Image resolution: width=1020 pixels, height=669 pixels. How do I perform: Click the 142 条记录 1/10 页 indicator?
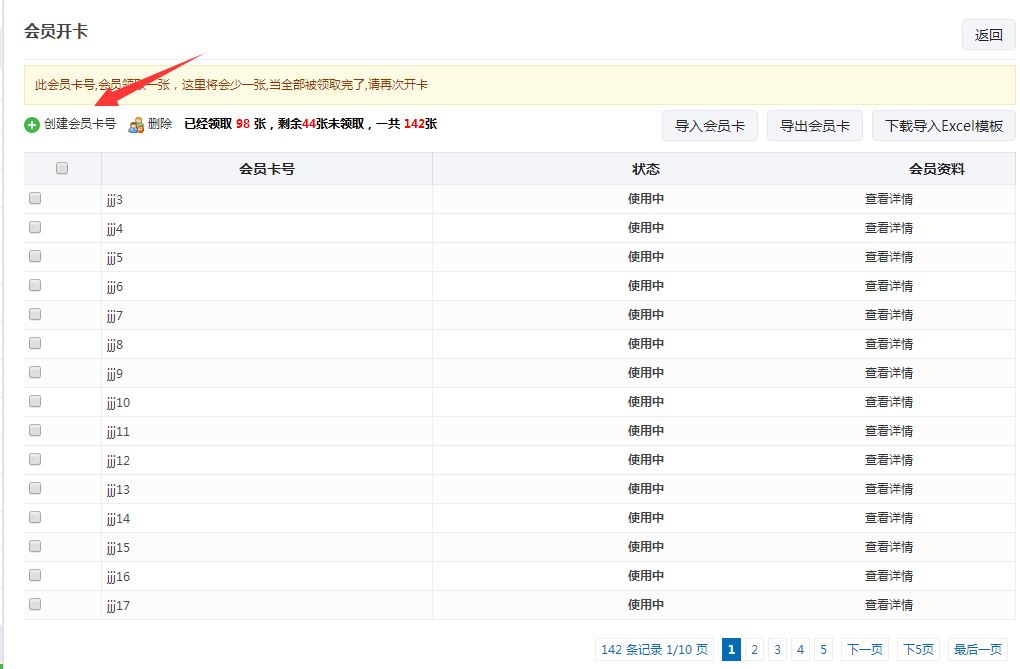pyautogui.click(x=654, y=649)
